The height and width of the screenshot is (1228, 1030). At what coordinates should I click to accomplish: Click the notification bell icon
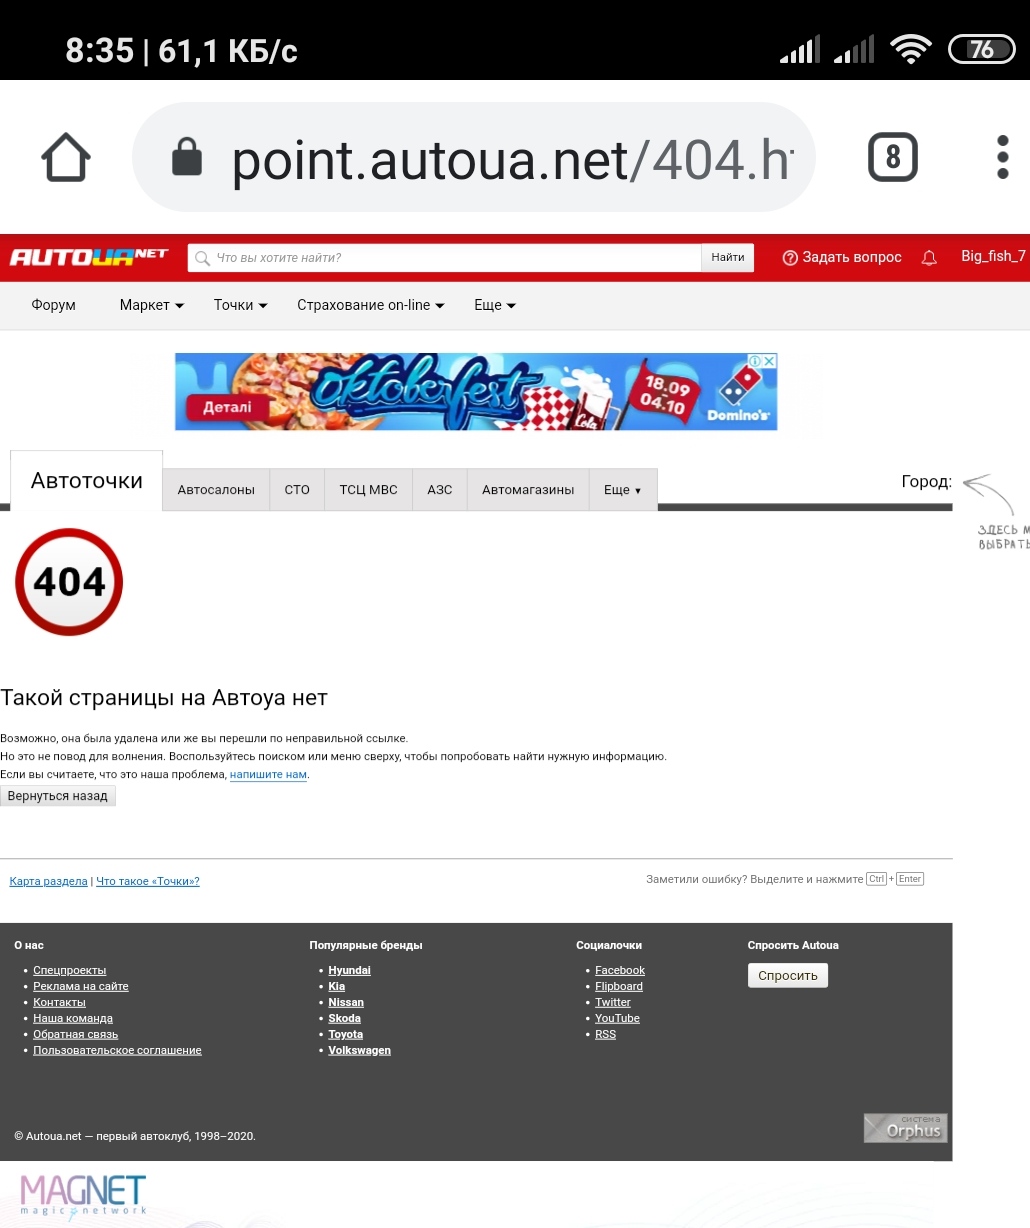coord(929,258)
